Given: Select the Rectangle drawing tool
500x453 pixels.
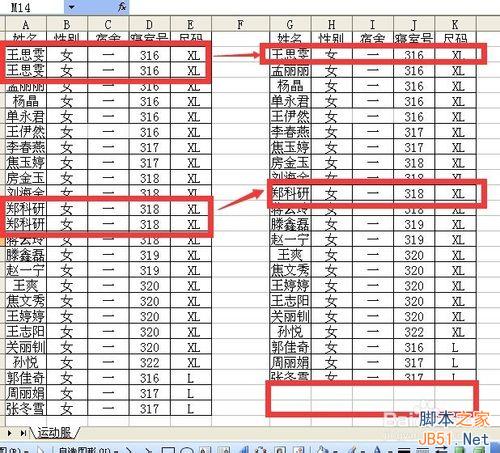Looking at the screenshot, I should pyautogui.click(x=169, y=450).
